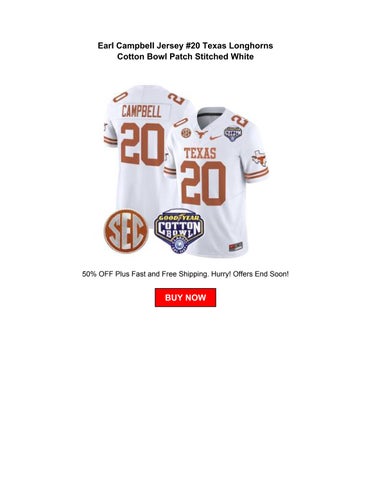
Task: Click the CAMPBELL nameplate on back jersey
Action: tap(141, 111)
